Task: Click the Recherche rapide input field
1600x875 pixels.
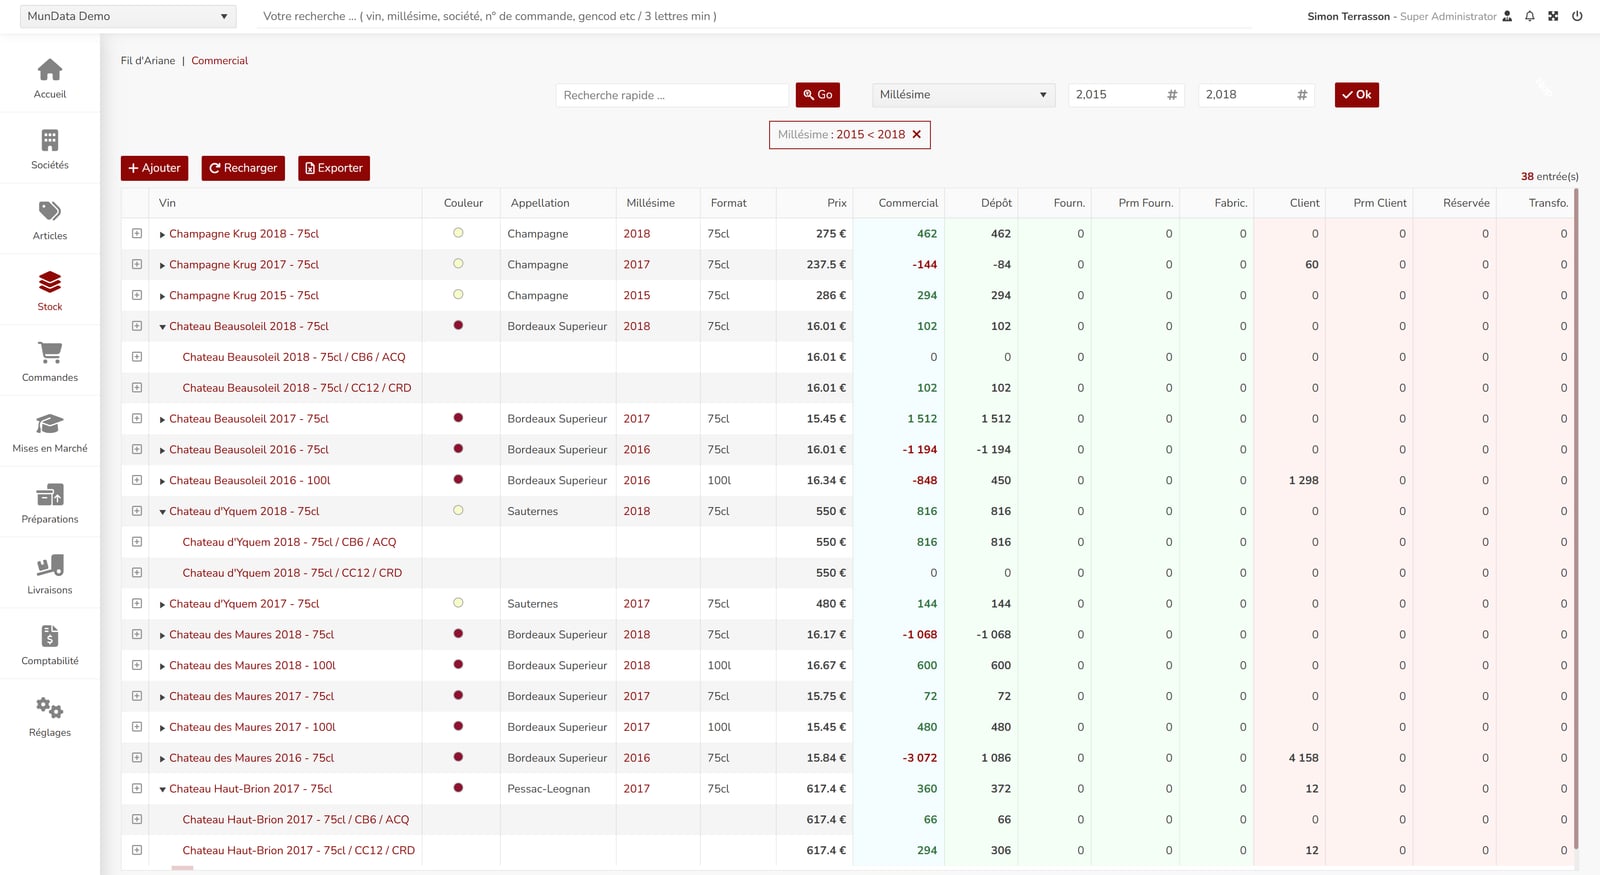Action: (673, 95)
